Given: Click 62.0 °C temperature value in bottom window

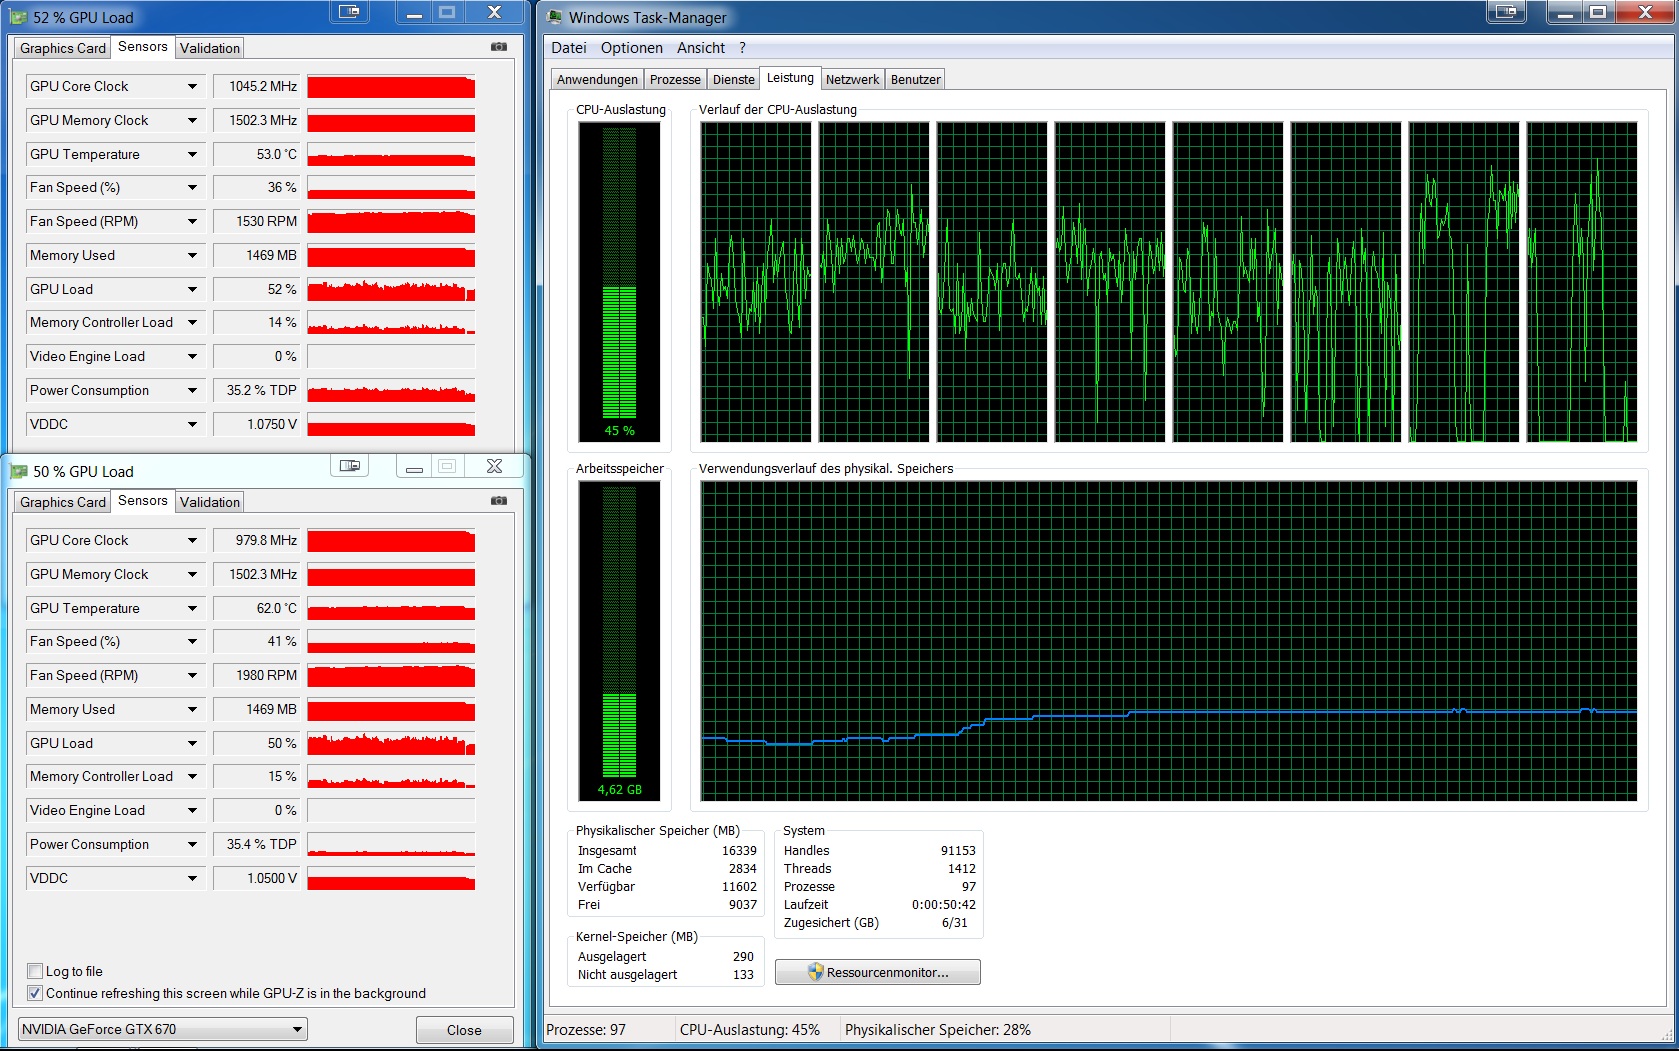Looking at the screenshot, I should (257, 608).
